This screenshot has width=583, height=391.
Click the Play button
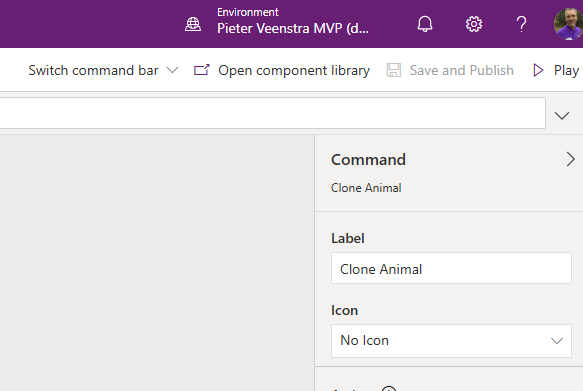click(556, 70)
